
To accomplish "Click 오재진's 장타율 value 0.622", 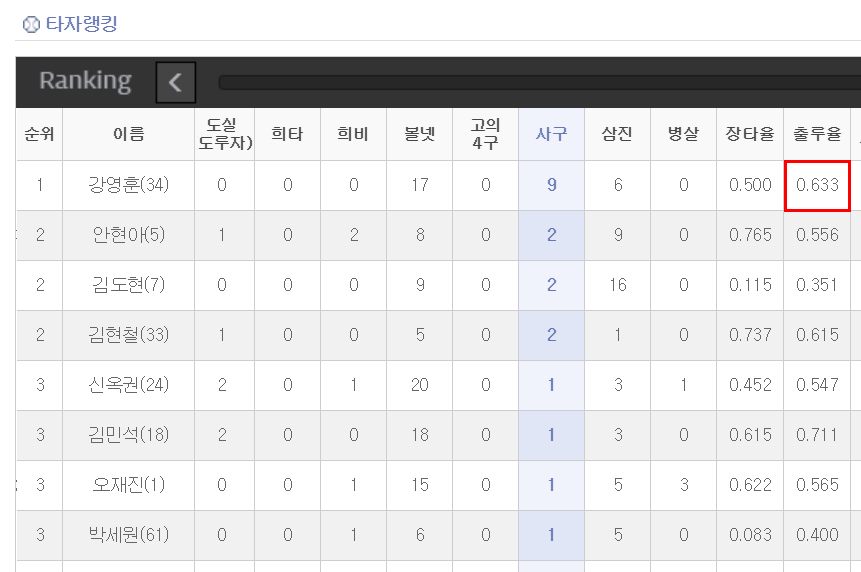I will (750, 485).
